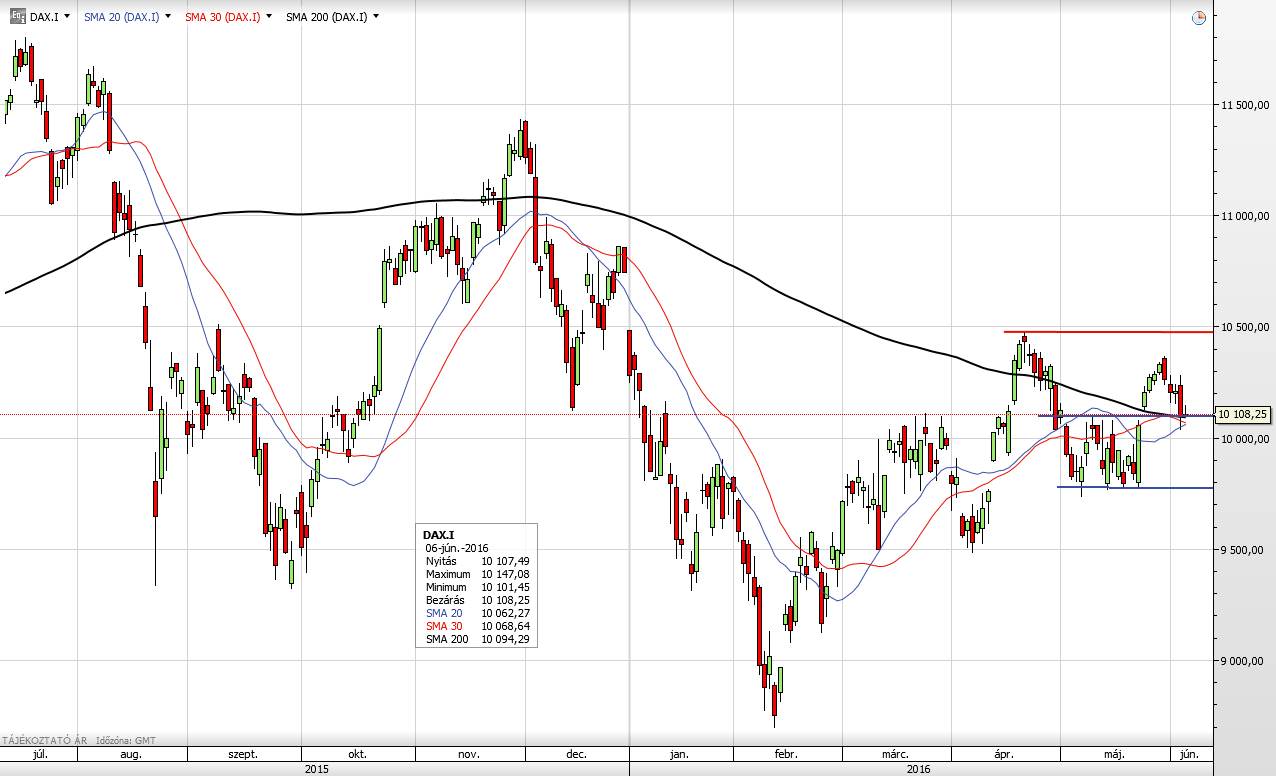This screenshot has height=776, width=1276.
Task: Click the máj. month label
Action: (x=1115, y=754)
